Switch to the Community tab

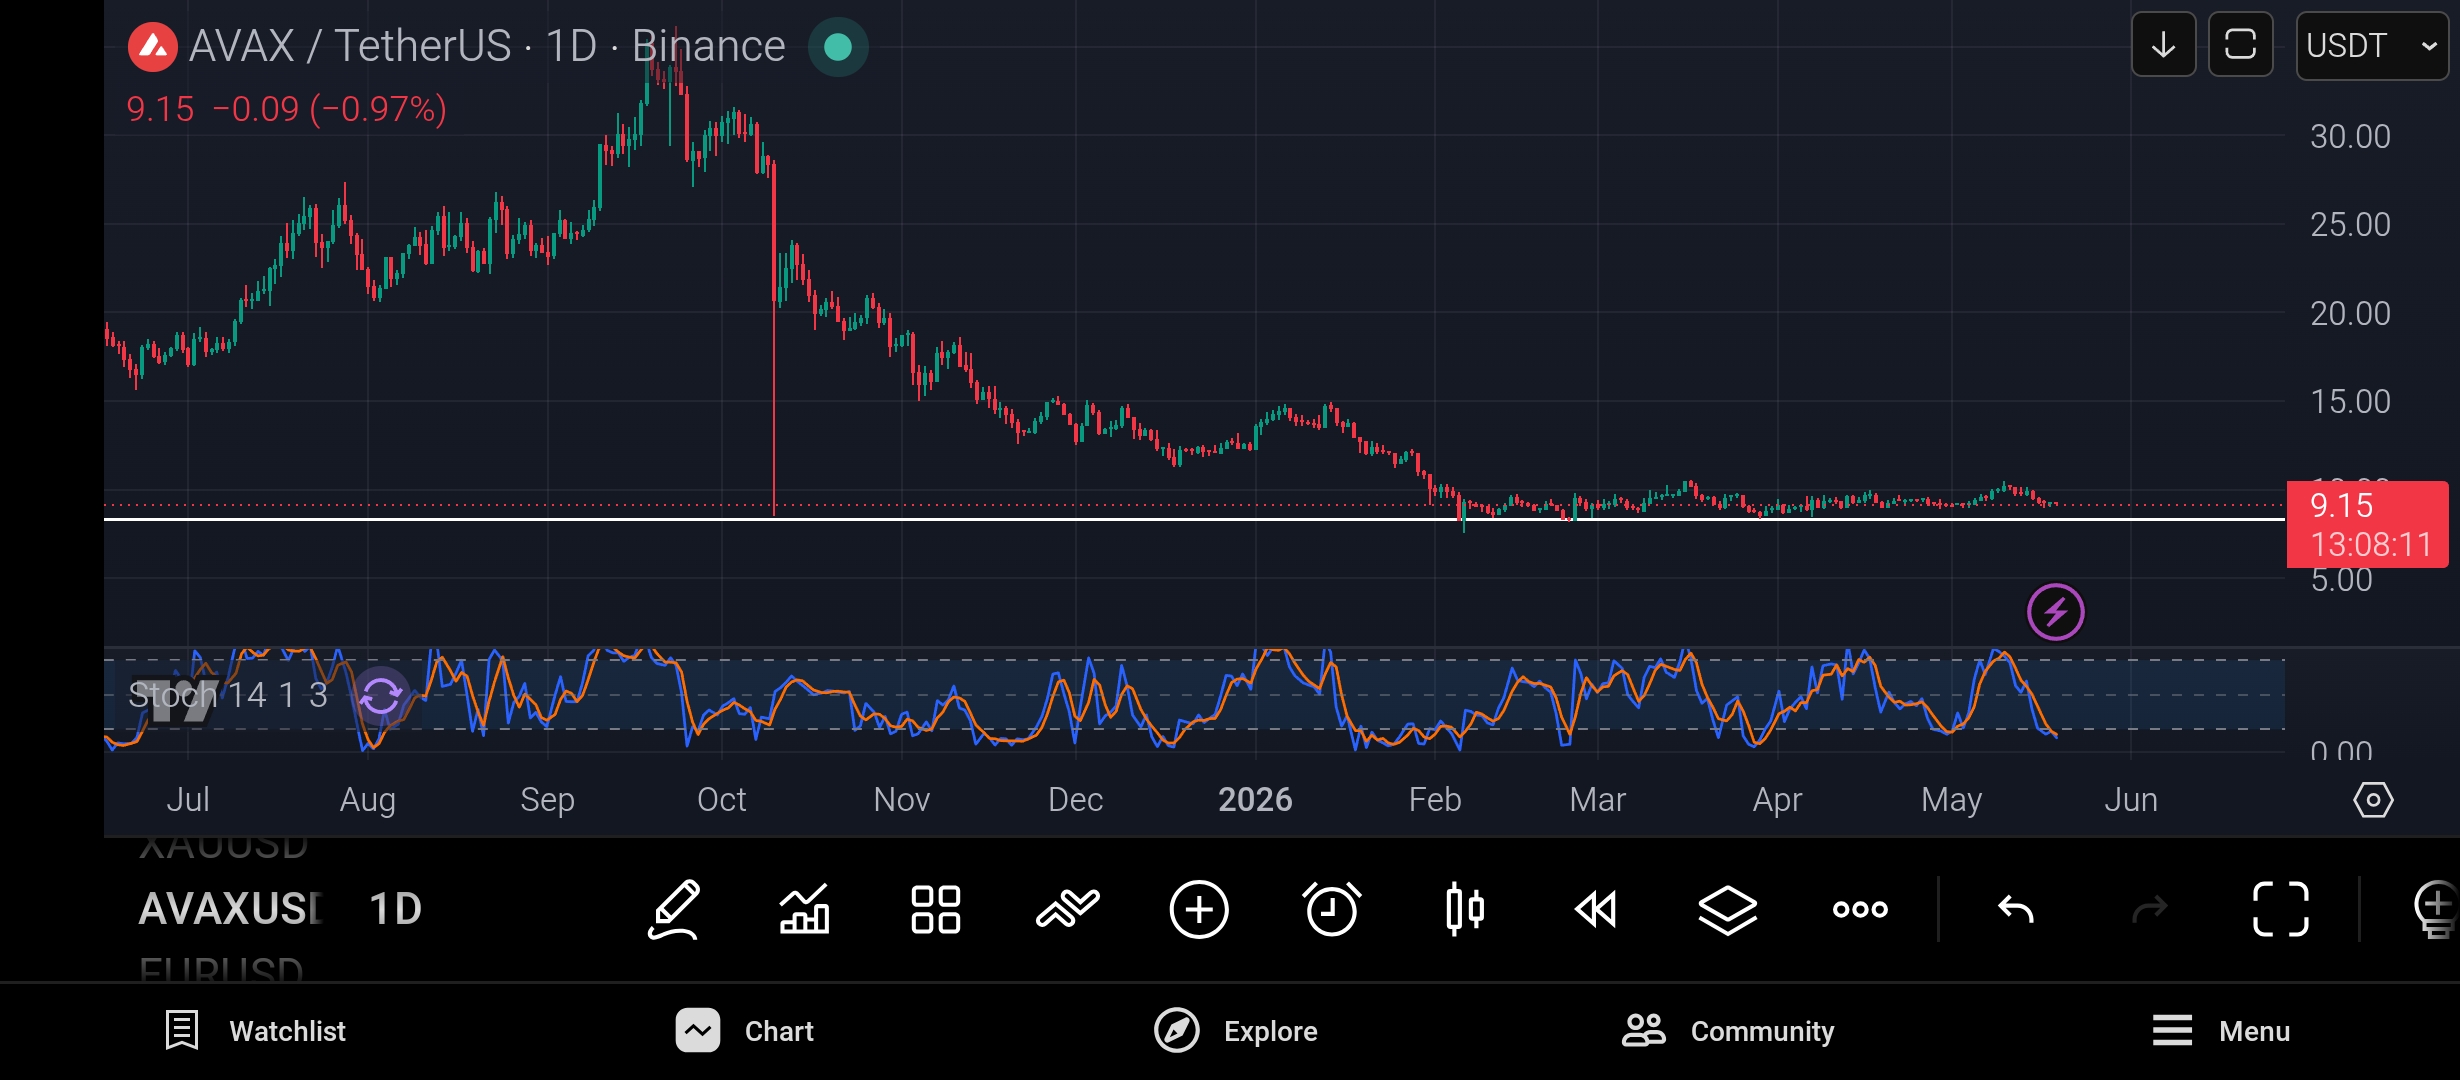pos(1728,1031)
